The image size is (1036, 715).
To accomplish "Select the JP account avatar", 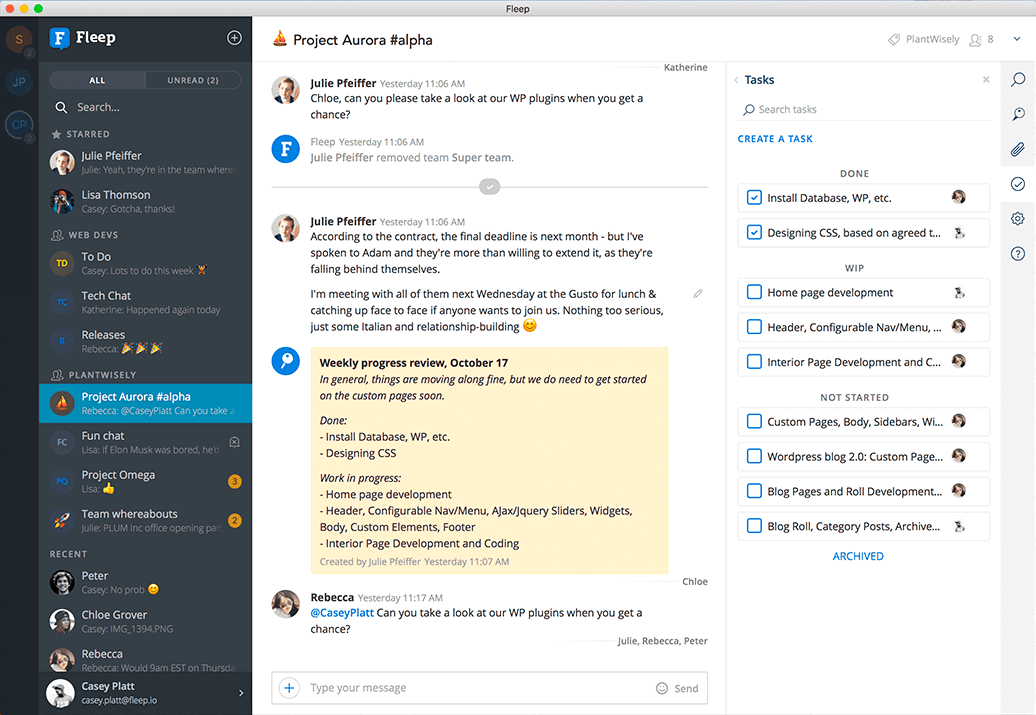I will click(x=19, y=82).
